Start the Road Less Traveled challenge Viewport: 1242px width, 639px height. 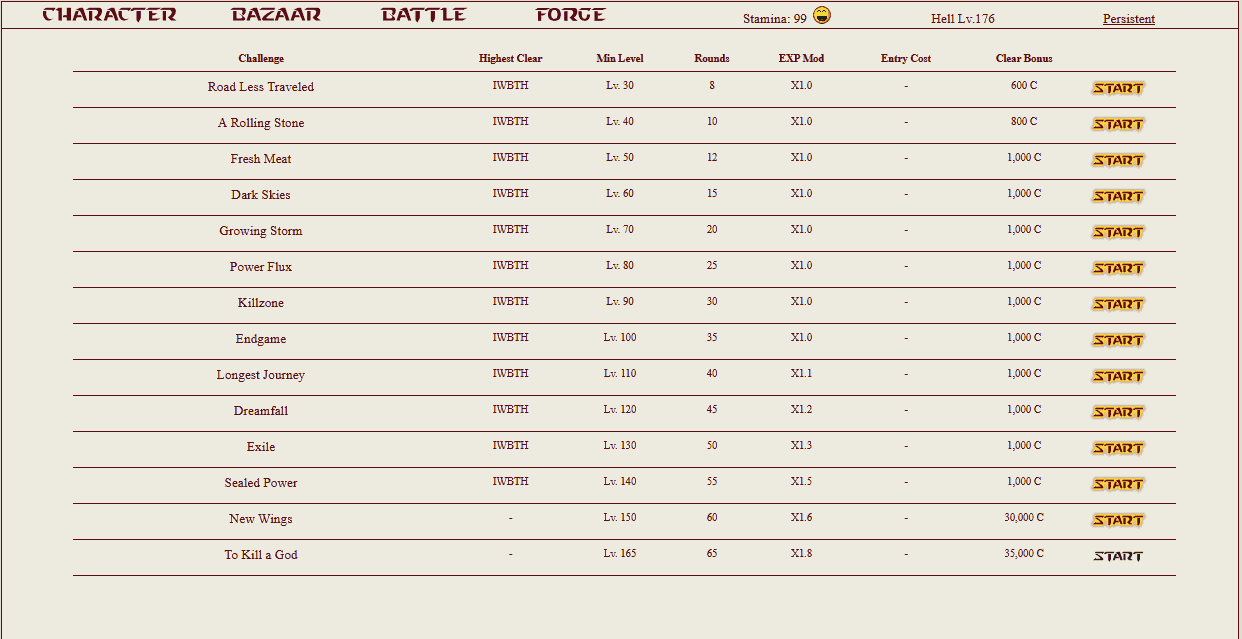click(x=1117, y=88)
